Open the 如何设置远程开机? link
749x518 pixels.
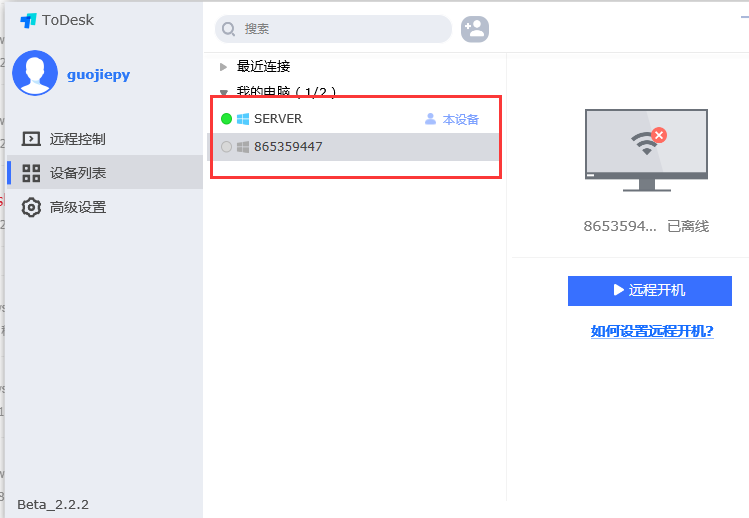[652, 331]
